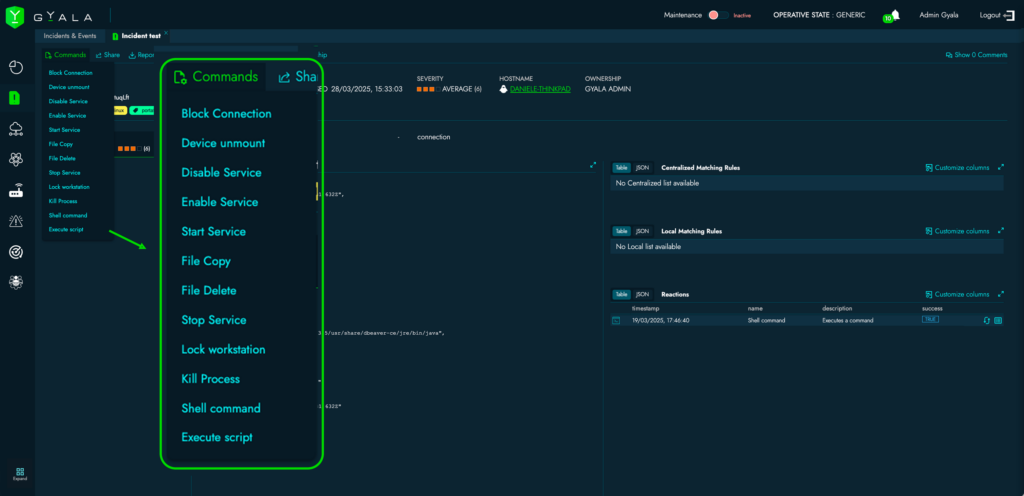Click the green incidents sidebar icon
The image size is (1024, 496).
pos(15,98)
